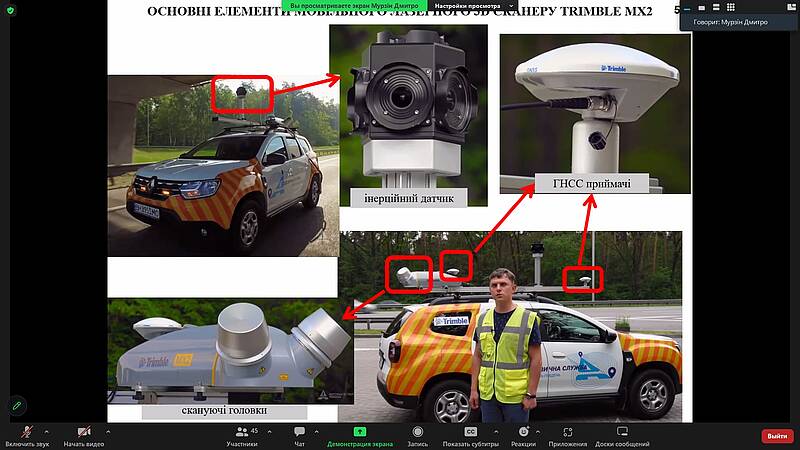Click the slide title mentioning TRIMBLE MX2
This screenshot has width=800, height=450.
point(399,11)
